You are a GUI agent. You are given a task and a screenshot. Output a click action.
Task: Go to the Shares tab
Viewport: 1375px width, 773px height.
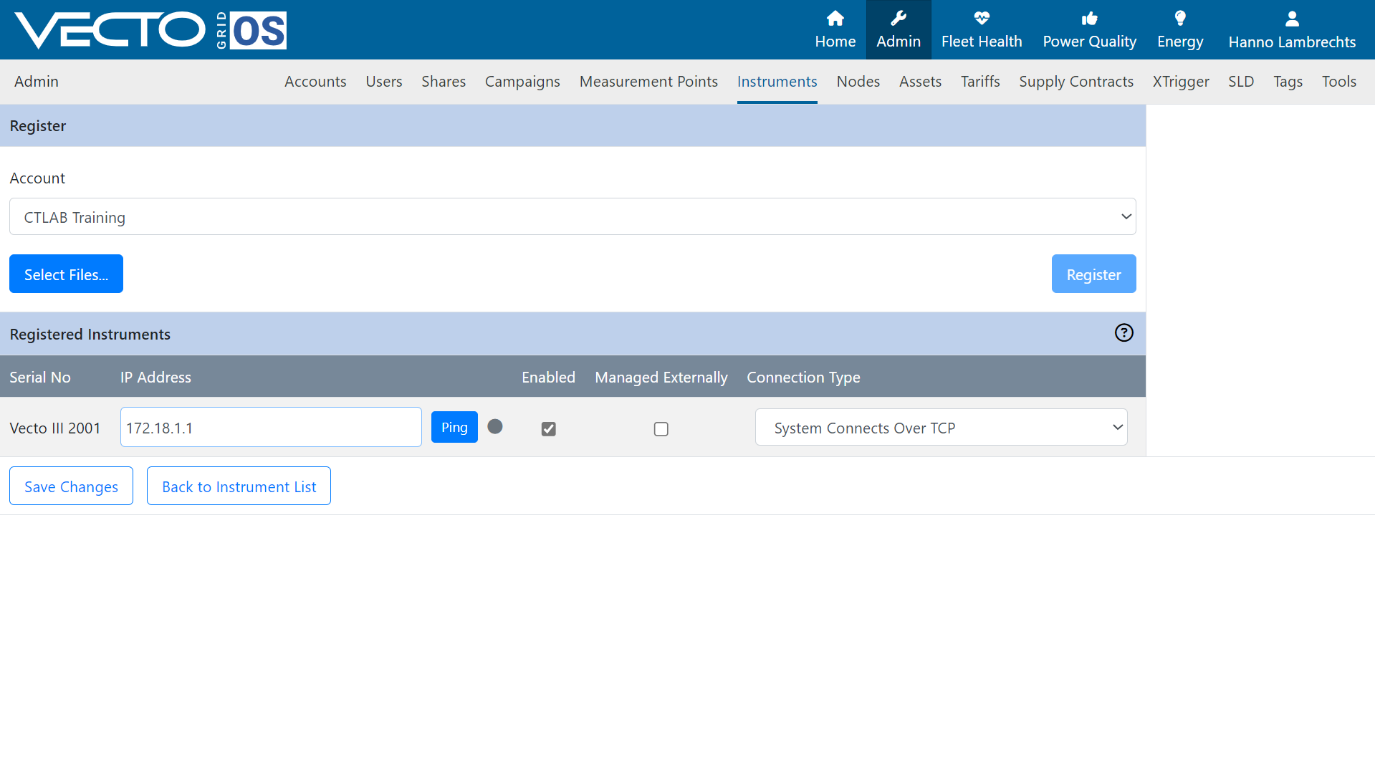(444, 82)
